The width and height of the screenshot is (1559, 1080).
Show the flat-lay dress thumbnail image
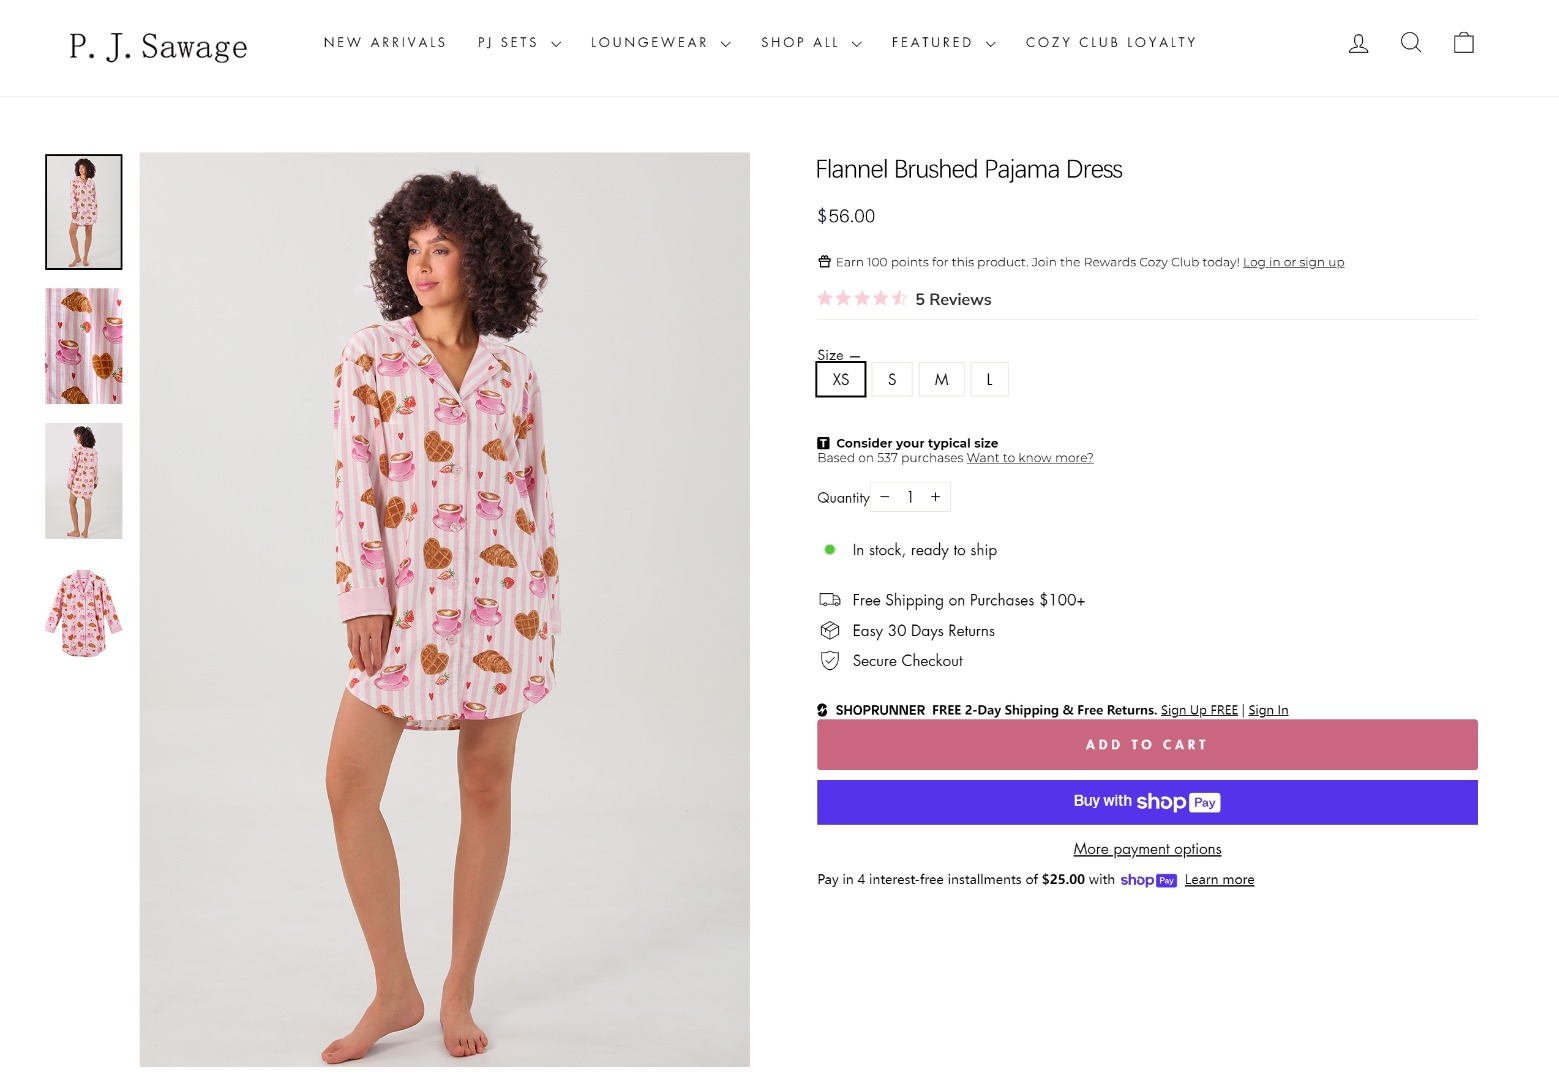pos(84,614)
